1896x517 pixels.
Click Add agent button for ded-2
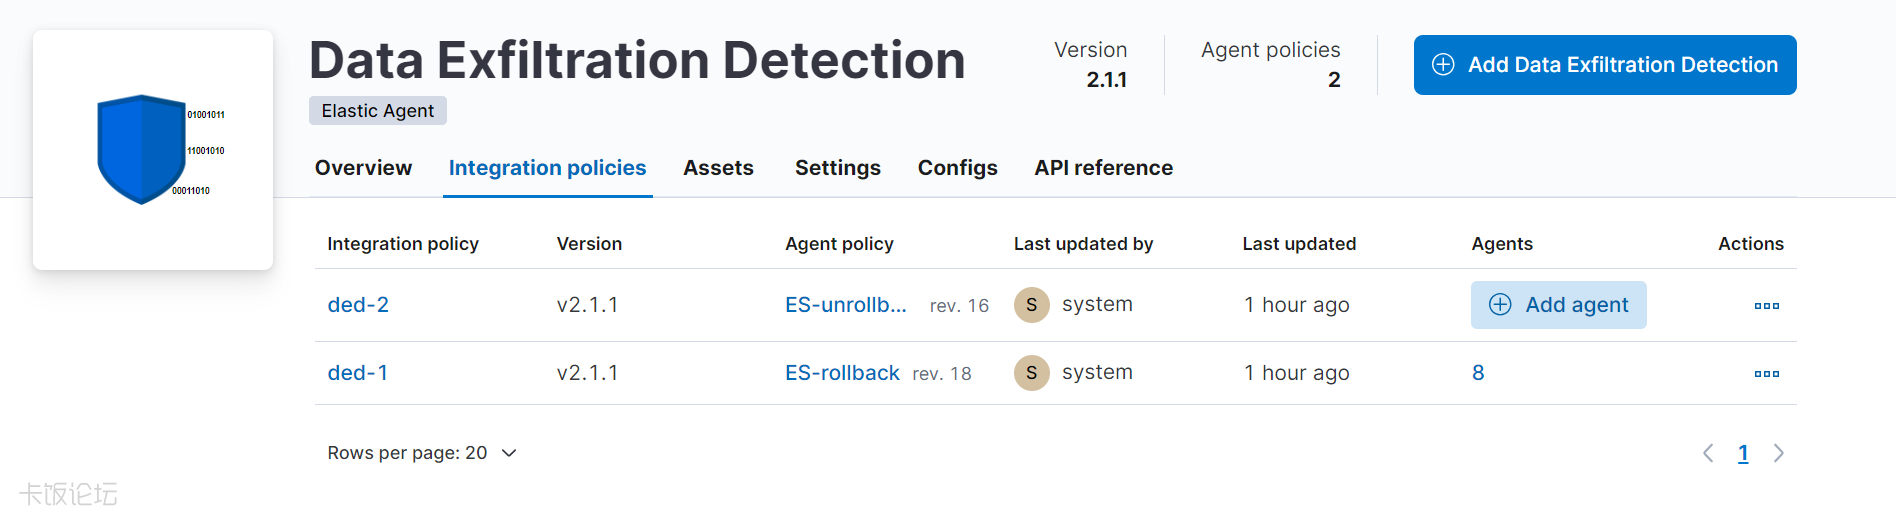[1558, 305]
